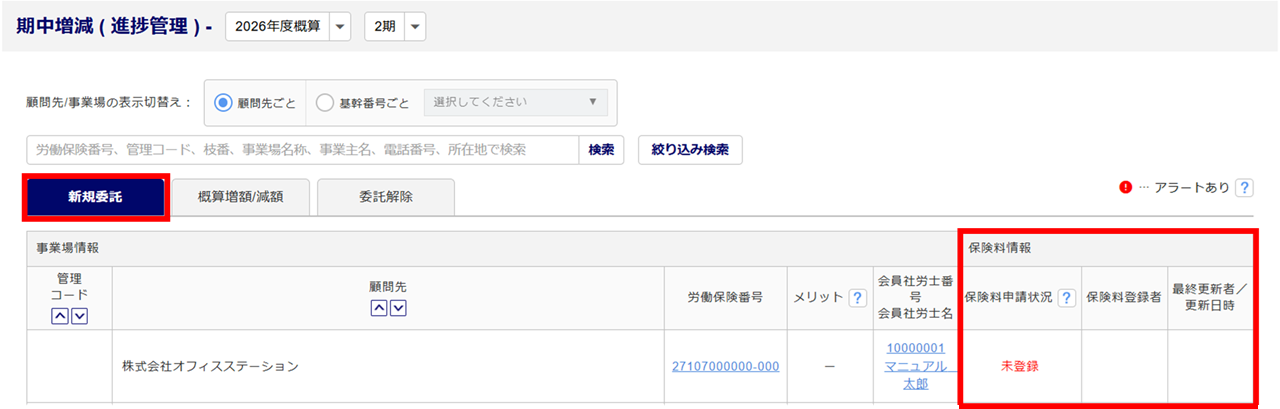Click the 検索 search button
The height and width of the screenshot is (409, 1280).
(x=601, y=150)
